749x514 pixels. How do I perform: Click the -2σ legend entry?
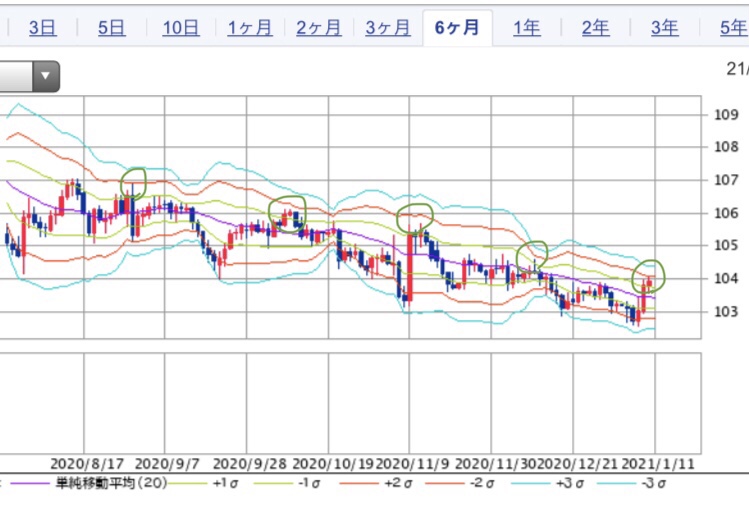[x=460, y=483]
